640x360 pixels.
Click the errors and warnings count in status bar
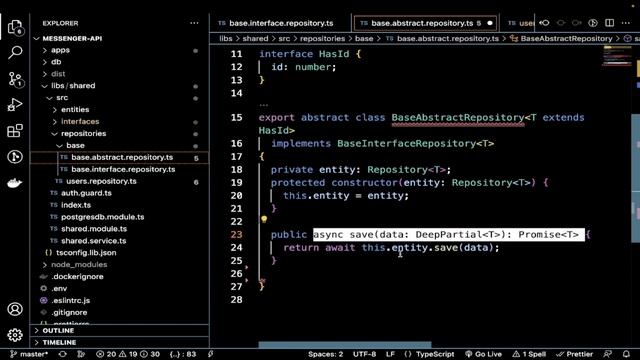[128, 354]
